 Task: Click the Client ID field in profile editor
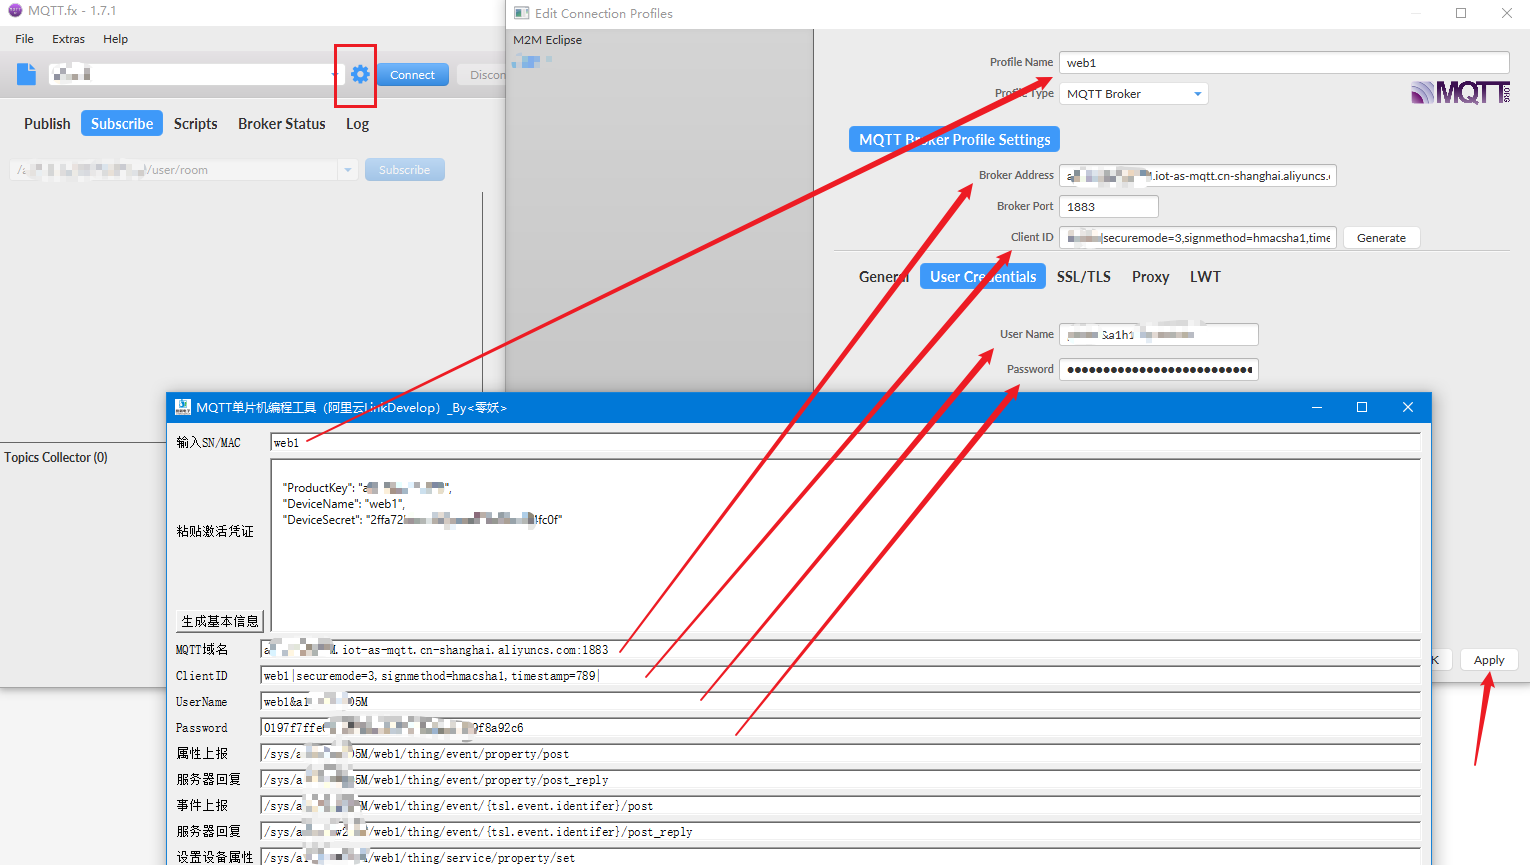(x=1198, y=238)
